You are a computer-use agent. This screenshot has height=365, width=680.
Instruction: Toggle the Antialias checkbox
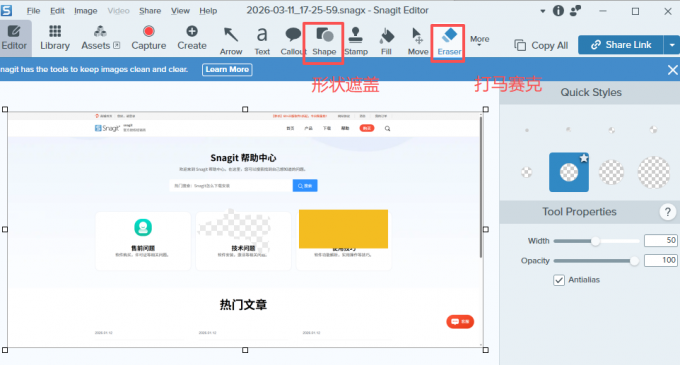click(559, 280)
